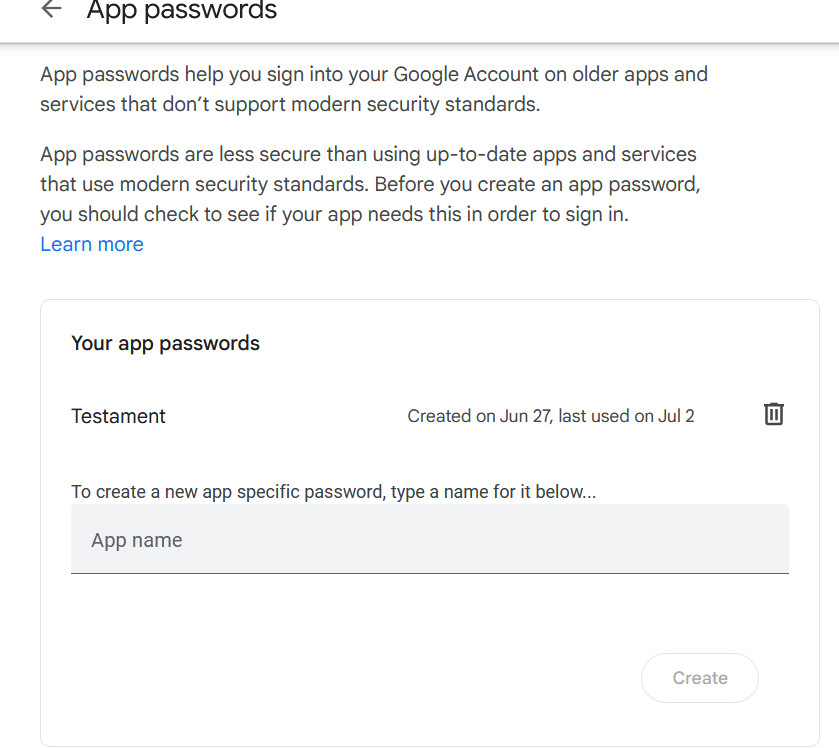Image resolution: width=839 pixels, height=748 pixels.
Task: Click the Created on Jun 27 date text
Action: point(550,416)
